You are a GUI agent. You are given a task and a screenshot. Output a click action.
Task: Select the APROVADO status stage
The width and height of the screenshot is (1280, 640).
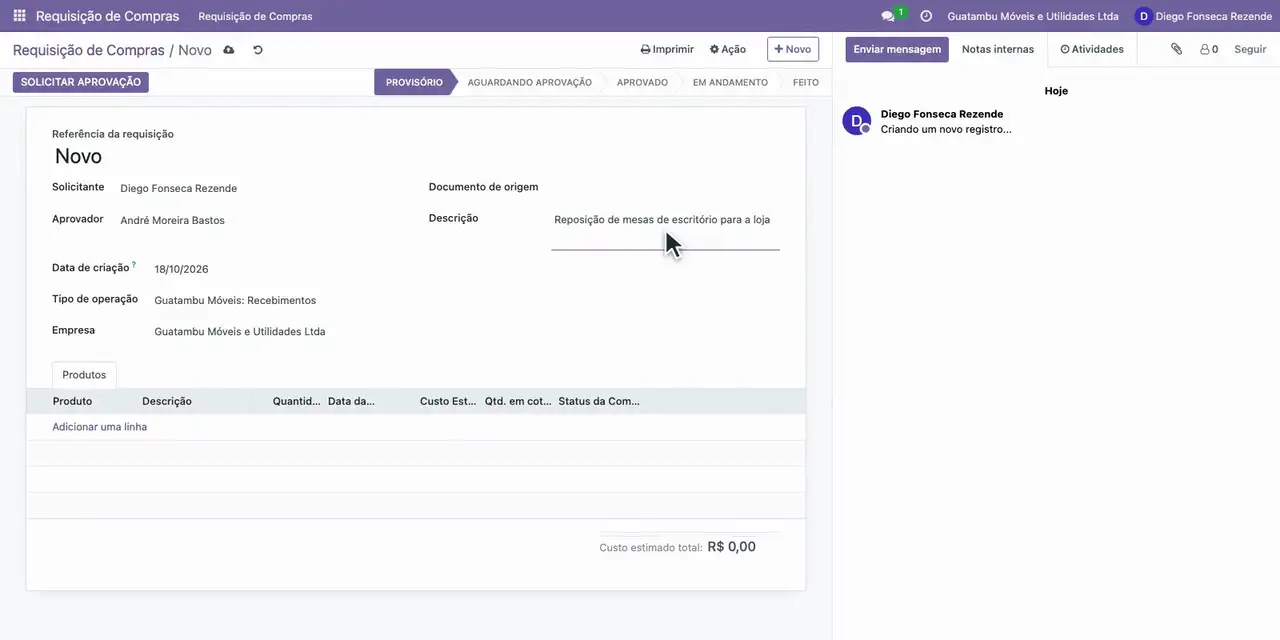tap(642, 82)
